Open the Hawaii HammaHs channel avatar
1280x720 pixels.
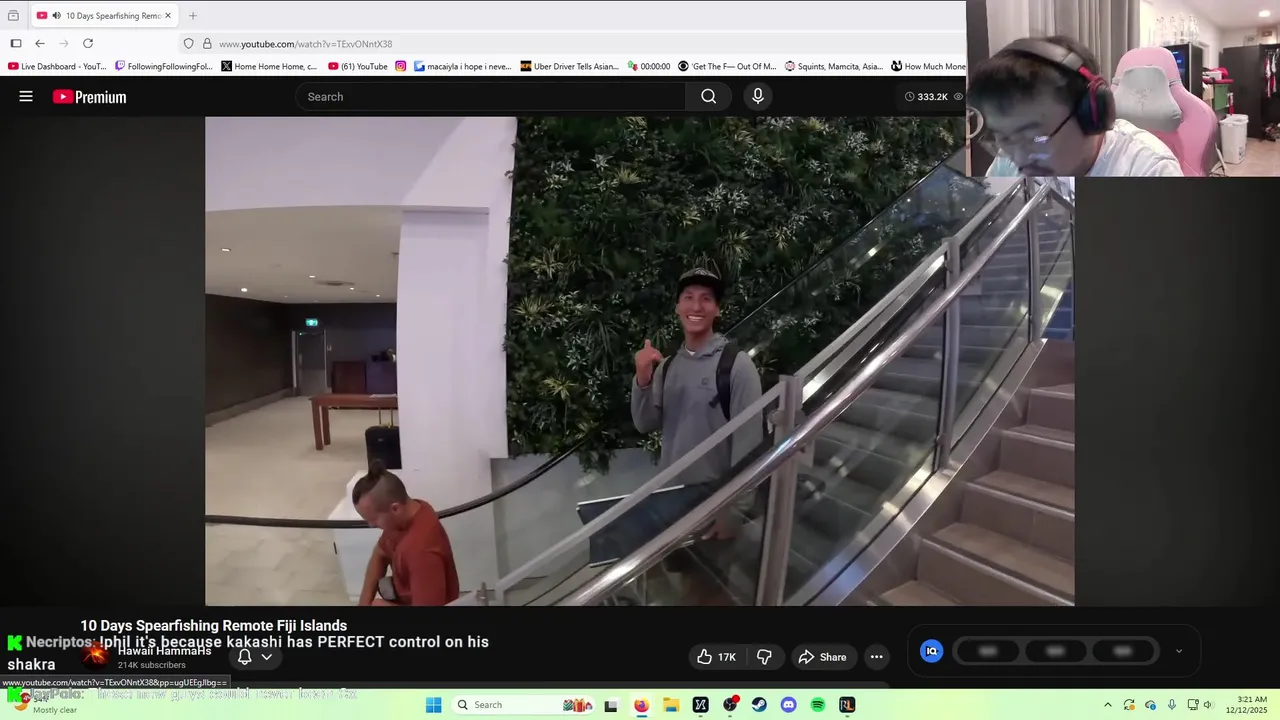96,655
